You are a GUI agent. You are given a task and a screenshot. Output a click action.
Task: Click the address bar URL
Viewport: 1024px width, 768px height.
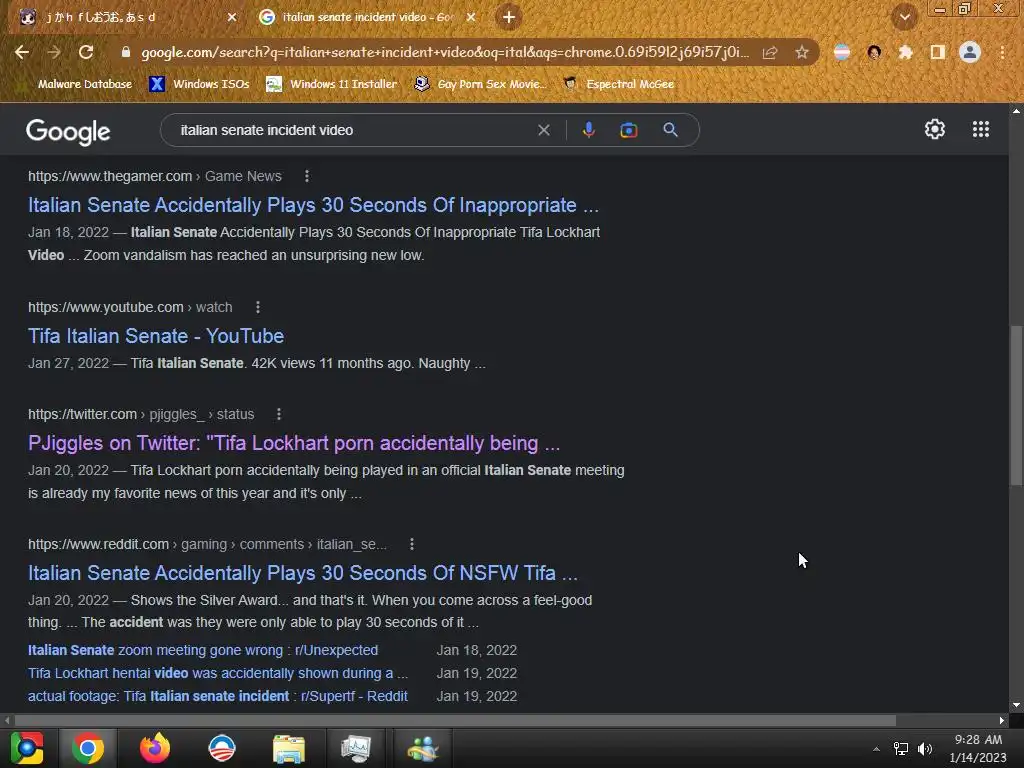[444, 52]
